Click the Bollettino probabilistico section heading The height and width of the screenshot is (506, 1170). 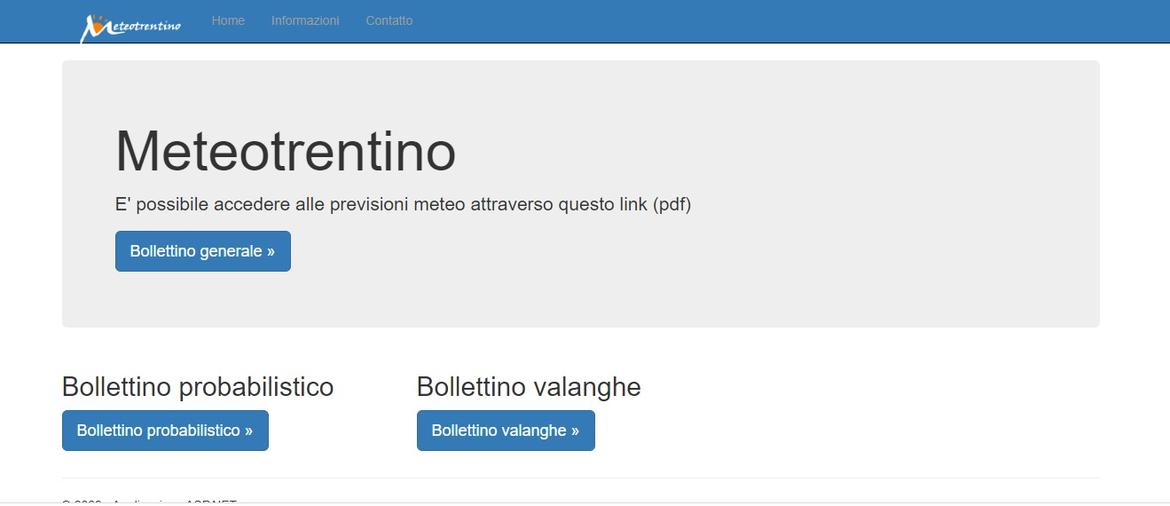[198, 387]
